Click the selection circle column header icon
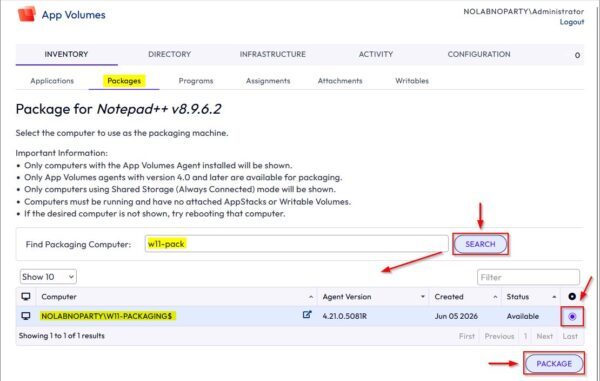The height and width of the screenshot is (381, 600). click(572, 296)
